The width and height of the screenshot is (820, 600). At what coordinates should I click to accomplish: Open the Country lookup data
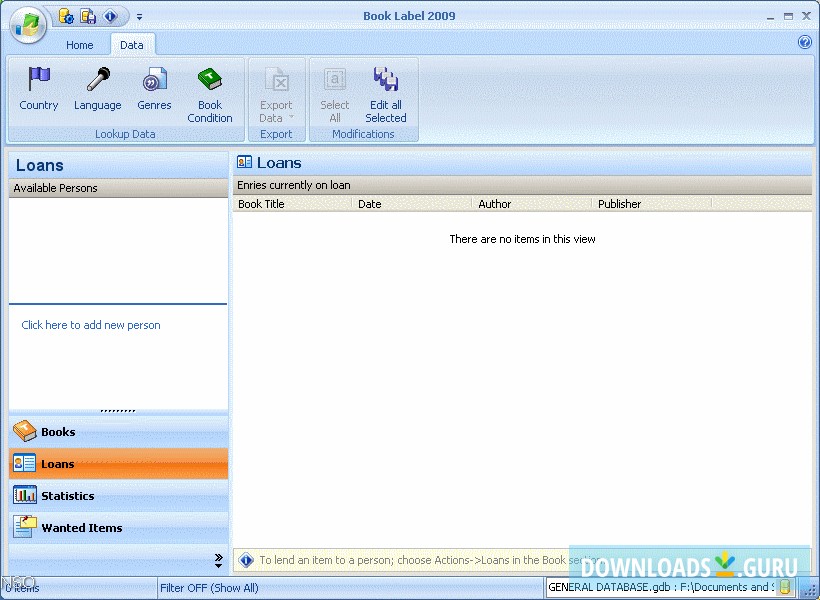click(x=39, y=89)
